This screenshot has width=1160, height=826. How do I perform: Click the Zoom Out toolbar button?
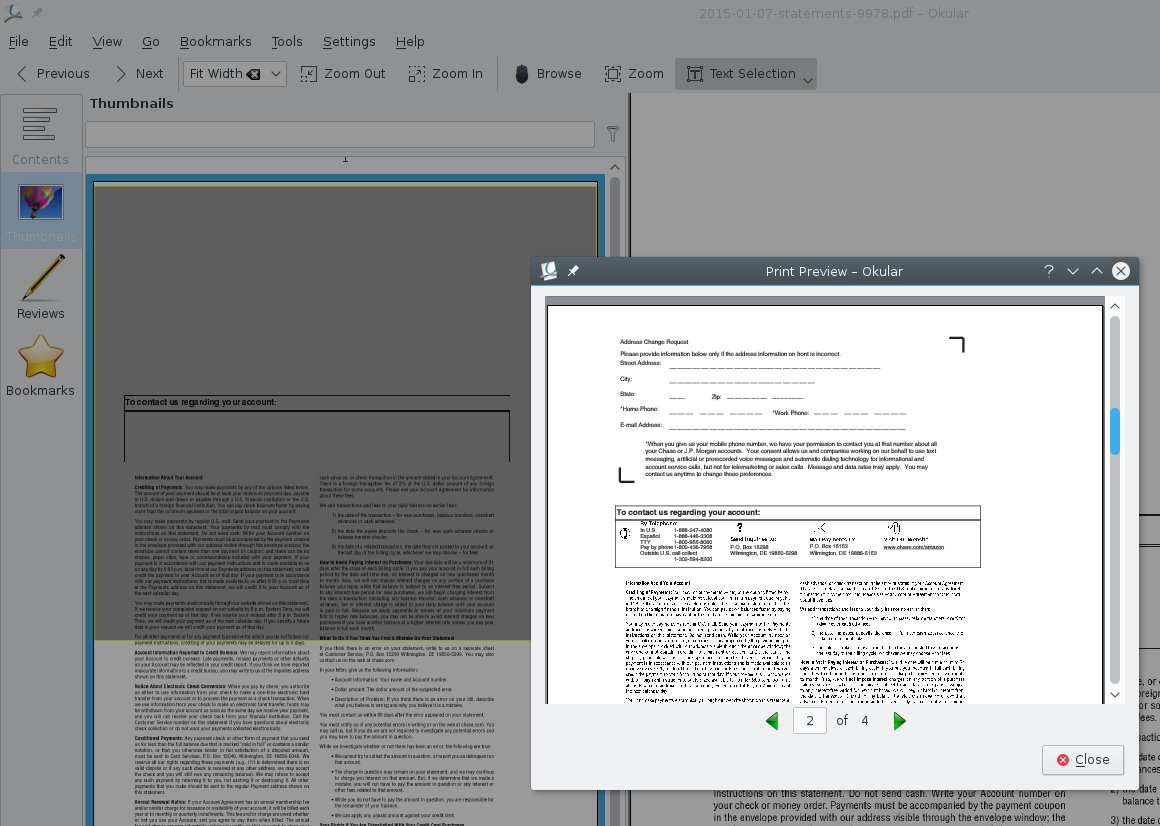[343, 73]
